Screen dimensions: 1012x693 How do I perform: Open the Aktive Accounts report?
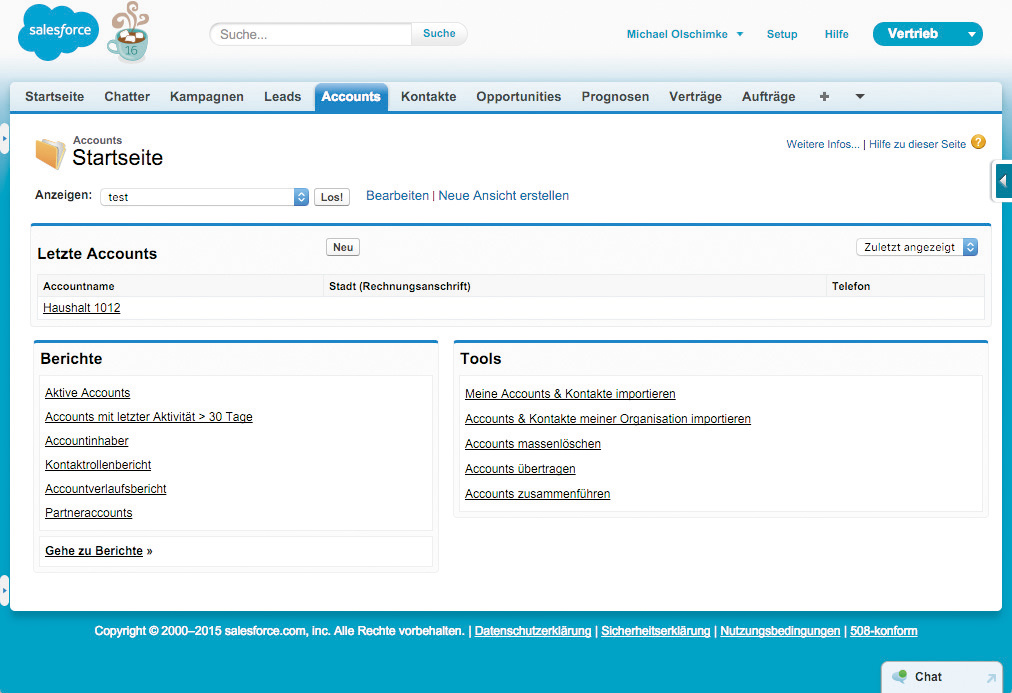pos(87,392)
